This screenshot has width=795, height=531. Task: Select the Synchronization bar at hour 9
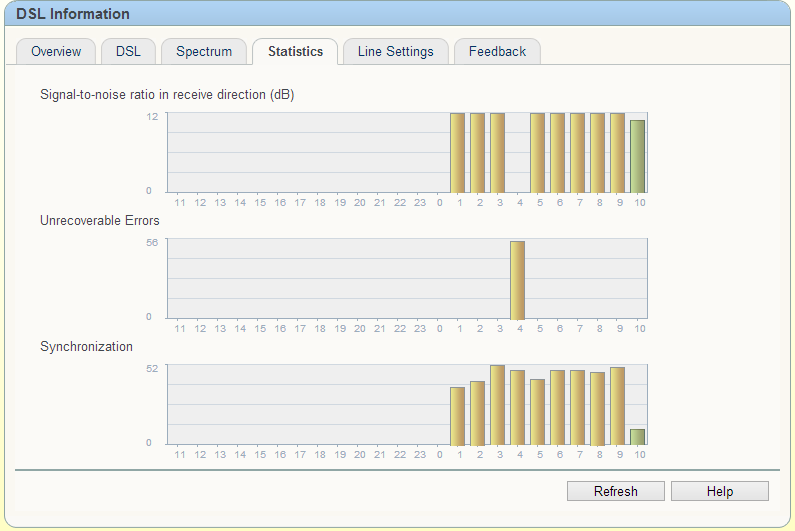point(617,406)
